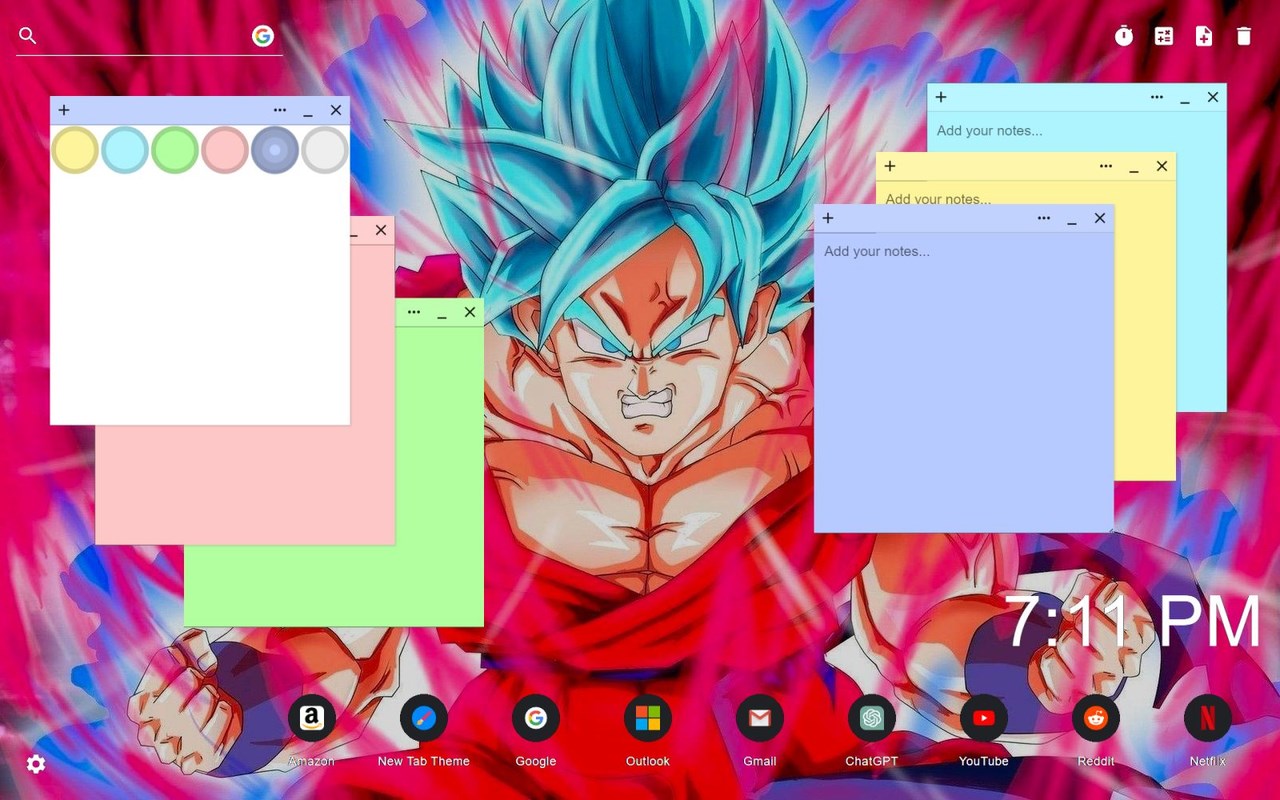Minimize the purple note
Screen dimensions: 1280x800
tap(1072, 220)
